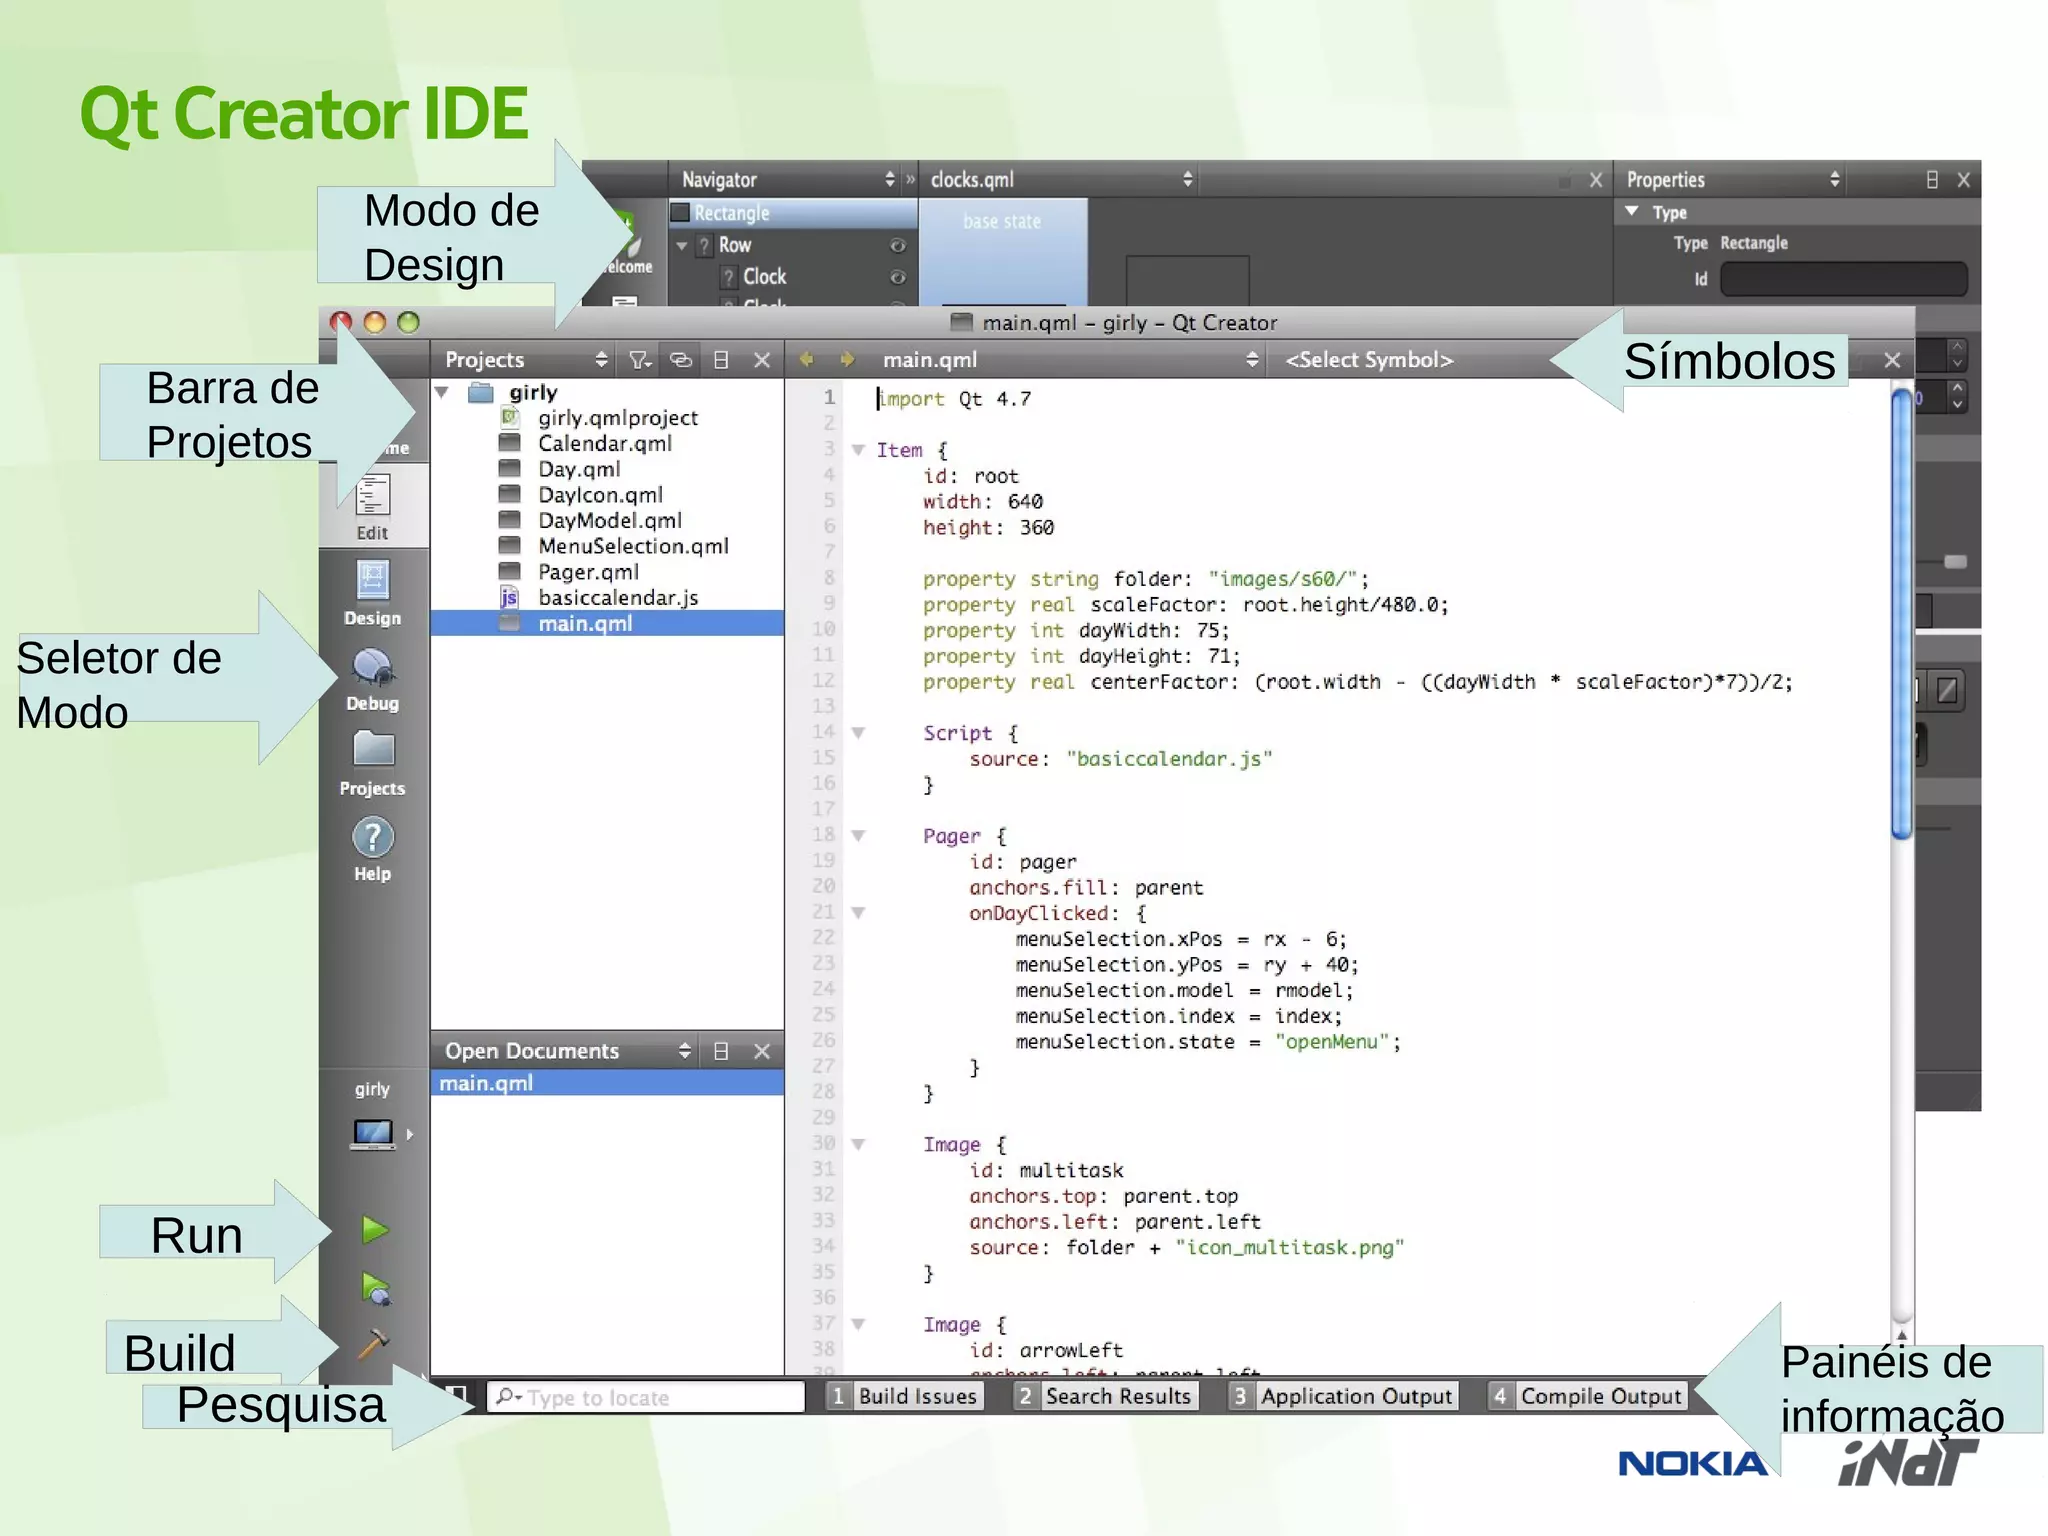The width and height of the screenshot is (2048, 1536).
Task: Open the Build Issues output pane
Action: click(906, 1396)
